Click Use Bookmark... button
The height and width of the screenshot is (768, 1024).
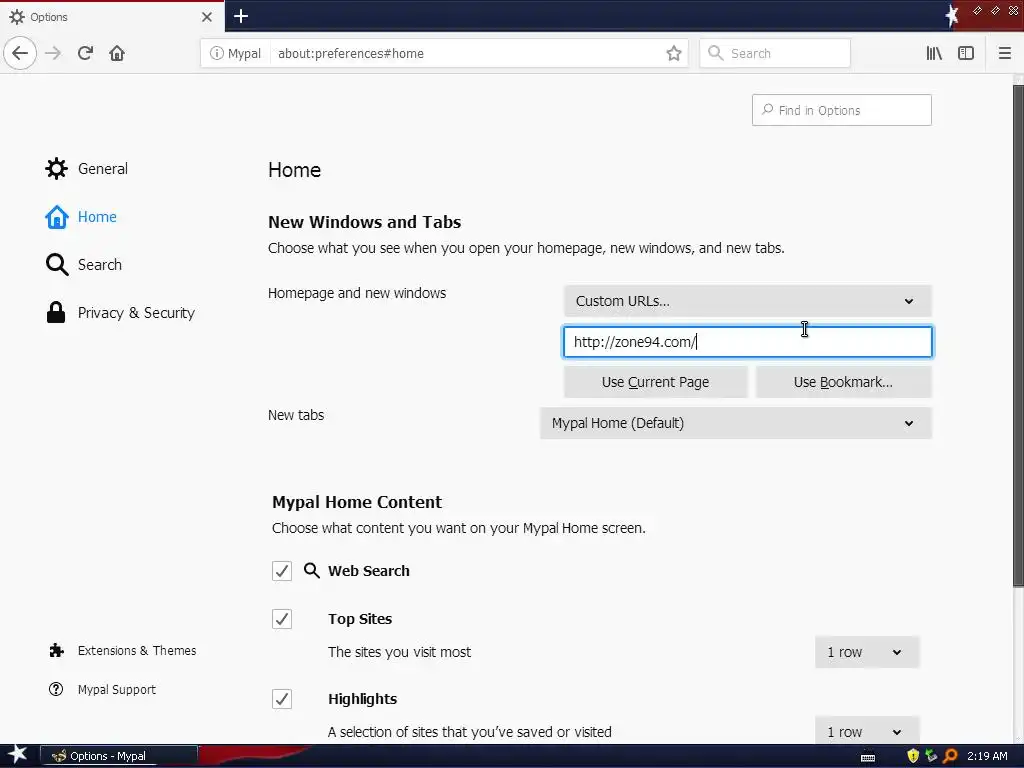[x=843, y=382]
